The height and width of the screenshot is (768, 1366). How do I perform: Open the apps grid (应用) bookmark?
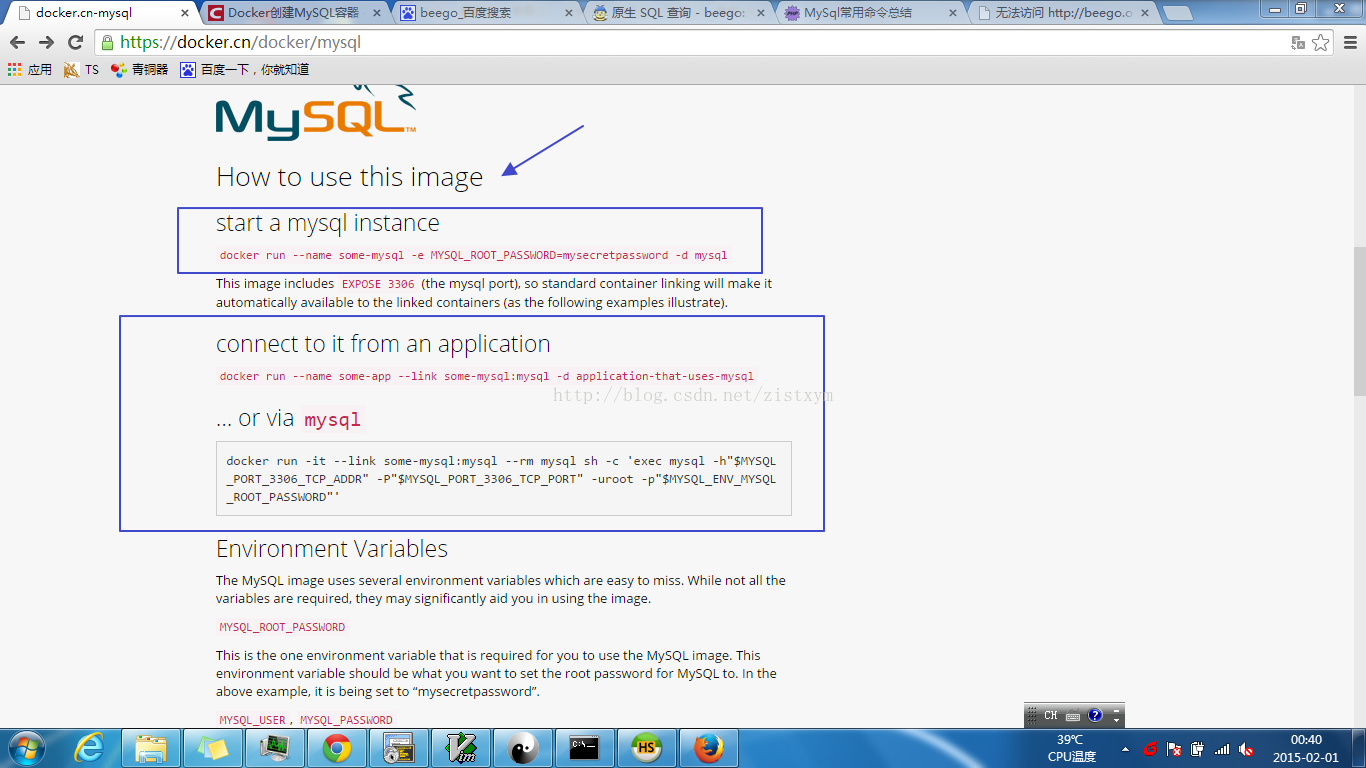[x=30, y=70]
